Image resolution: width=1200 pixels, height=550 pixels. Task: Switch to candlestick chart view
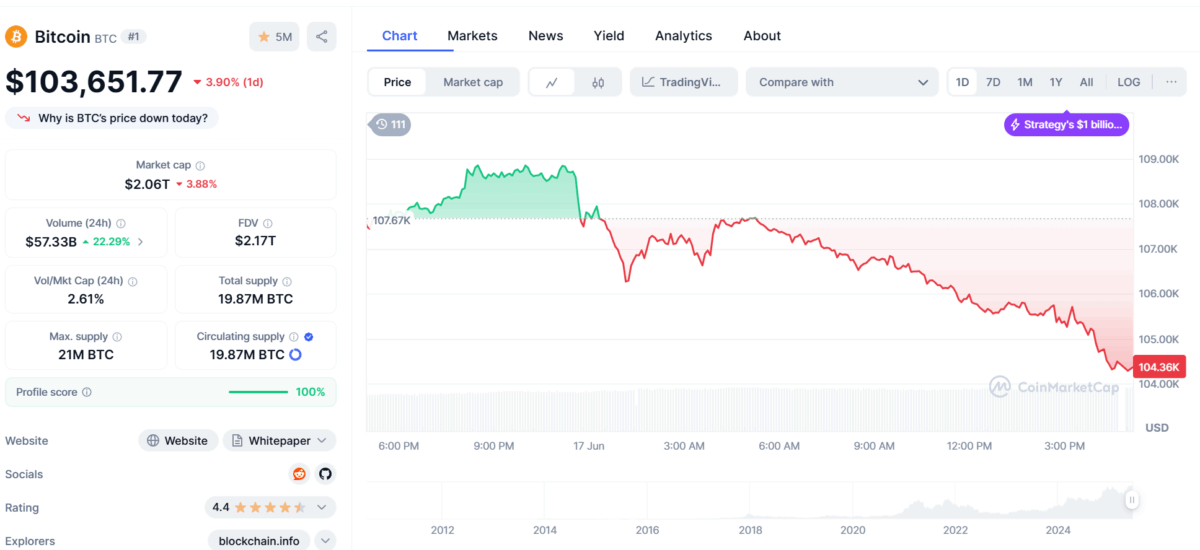(598, 82)
